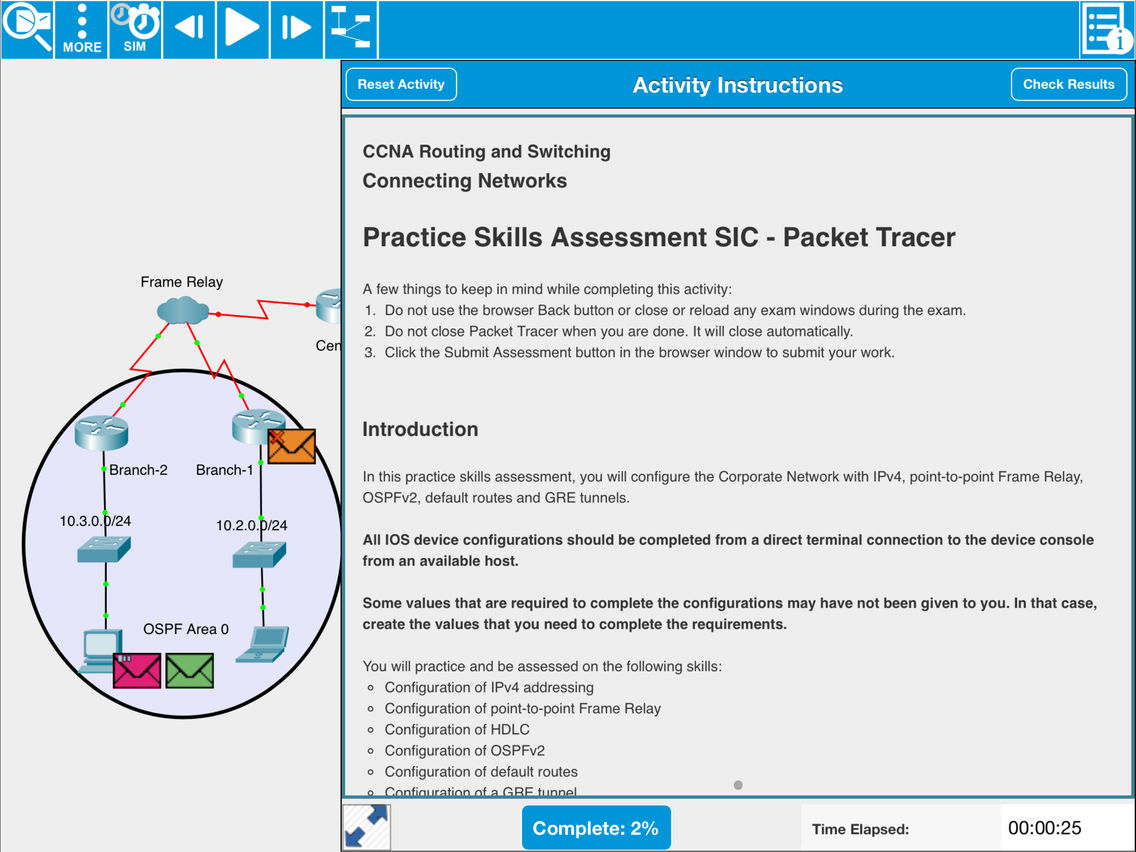Click the Time Elapsed 00:00:25 value
The image size is (1136, 852).
coord(1044,828)
